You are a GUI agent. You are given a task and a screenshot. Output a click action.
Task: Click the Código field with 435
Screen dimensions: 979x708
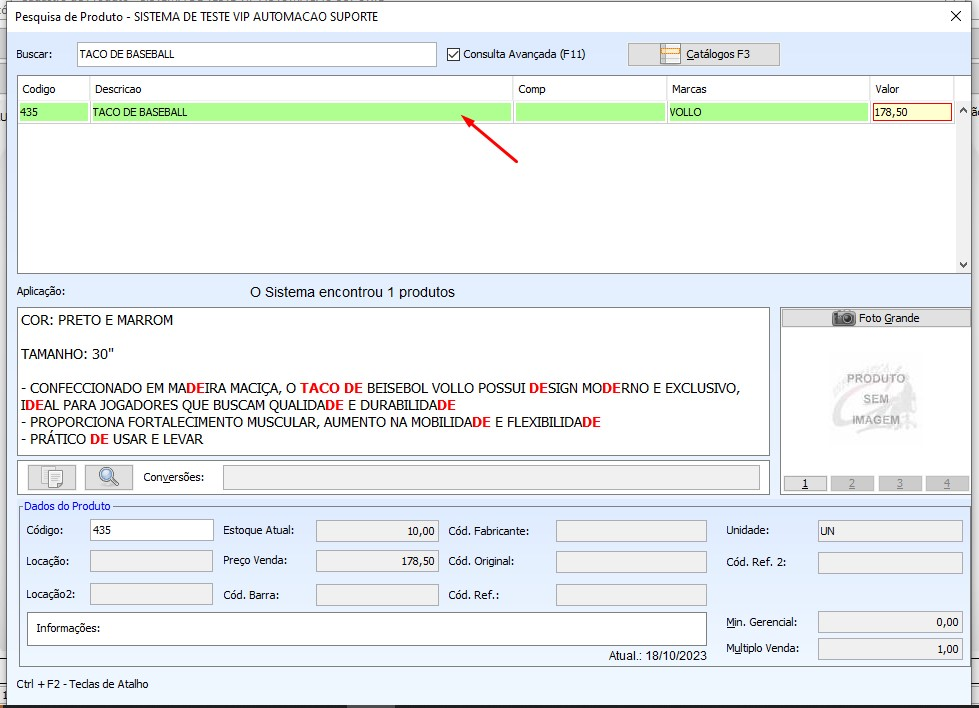152,531
